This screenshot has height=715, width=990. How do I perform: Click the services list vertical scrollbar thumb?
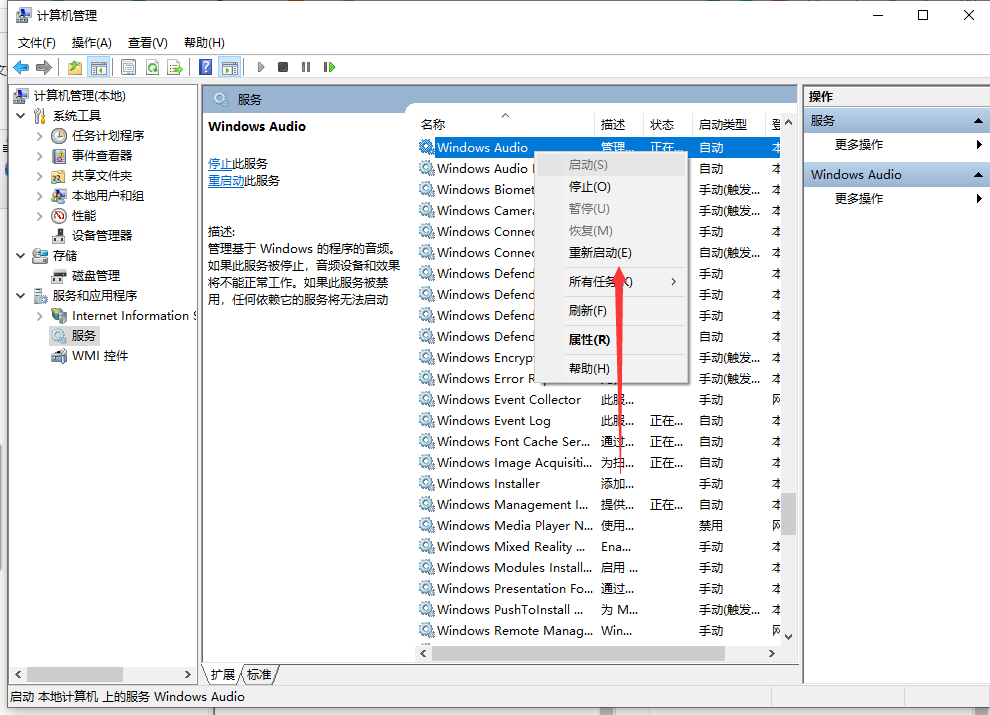(x=788, y=513)
